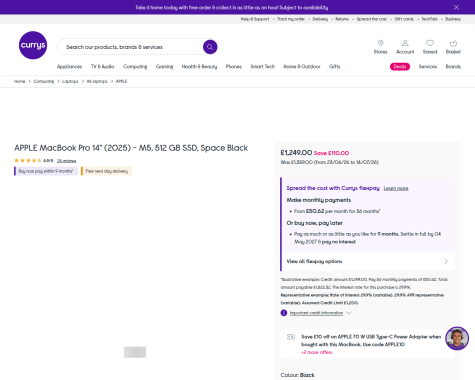Show +2 more offers
The width and height of the screenshot is (475, 380).
[317, 352]
